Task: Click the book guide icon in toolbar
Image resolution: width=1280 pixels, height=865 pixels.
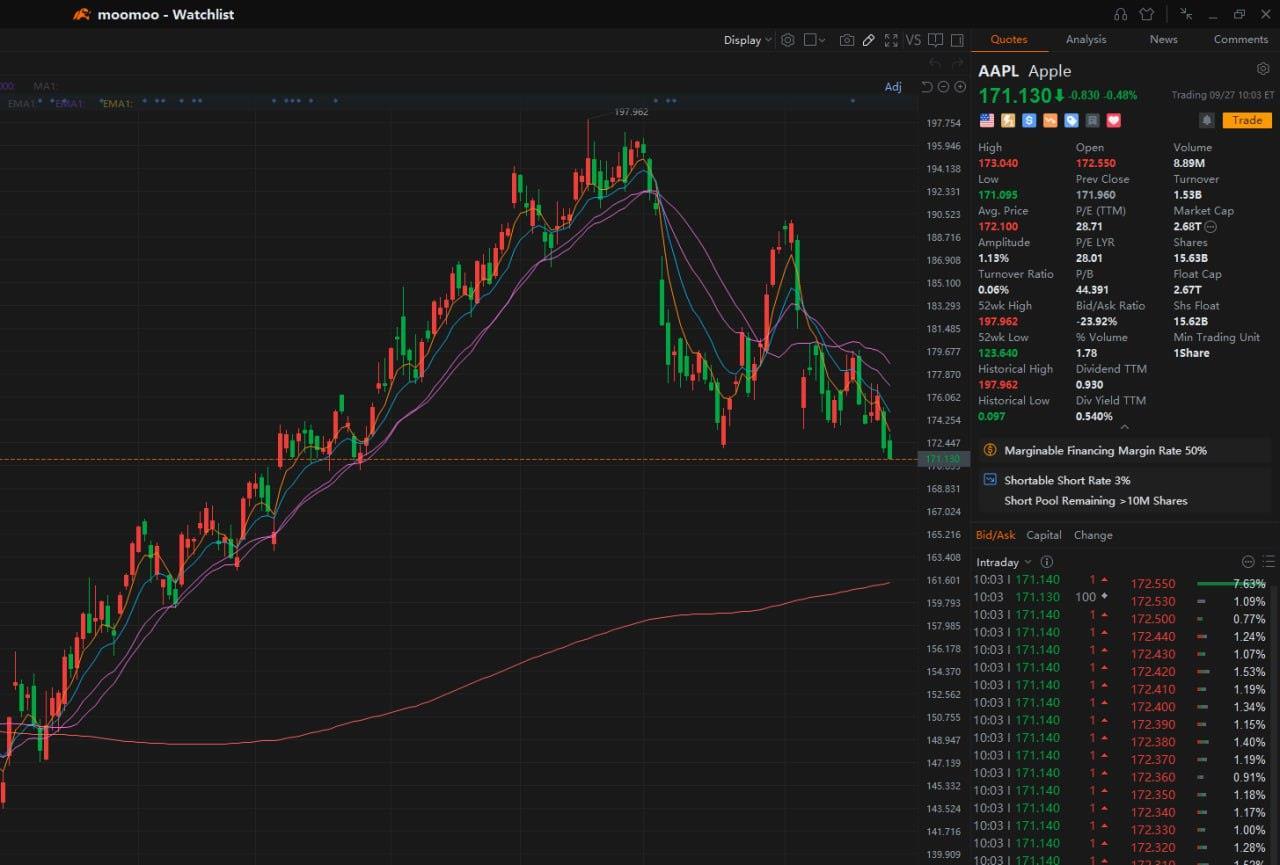Action: [935, 40]
